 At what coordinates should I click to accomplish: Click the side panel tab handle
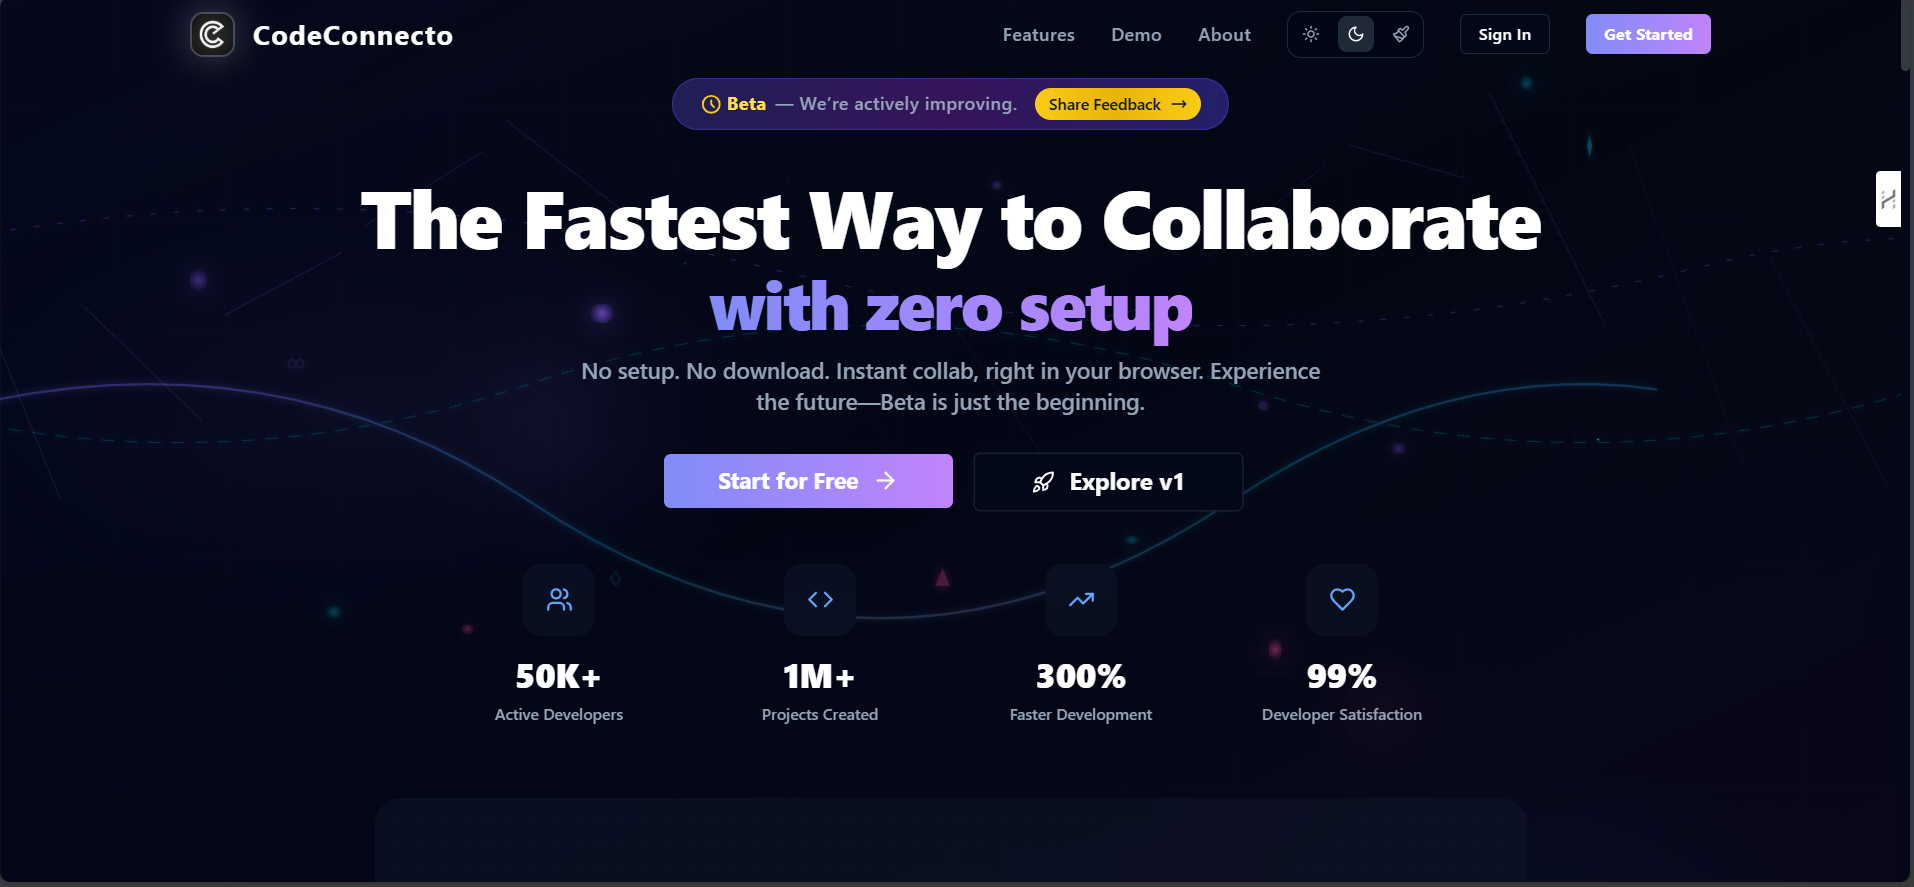click(1888, 199)
